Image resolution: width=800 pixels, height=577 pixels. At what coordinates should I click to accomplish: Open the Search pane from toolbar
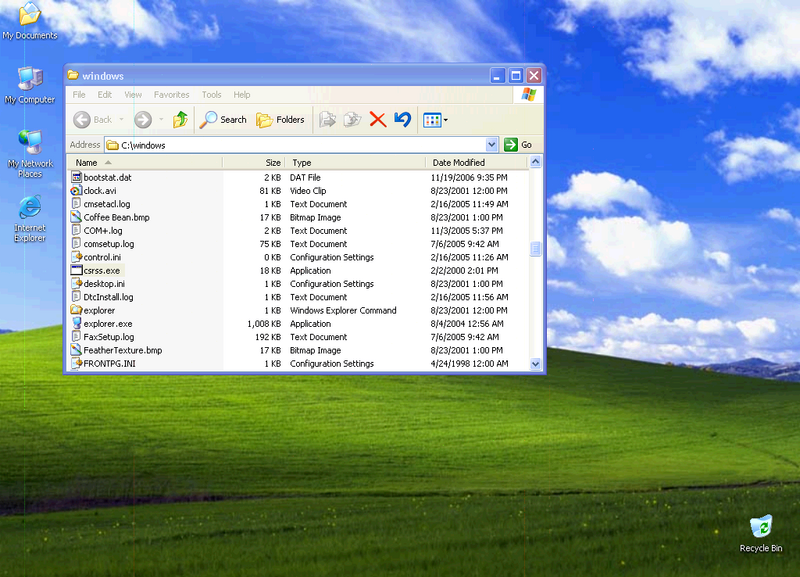point(223,120)
